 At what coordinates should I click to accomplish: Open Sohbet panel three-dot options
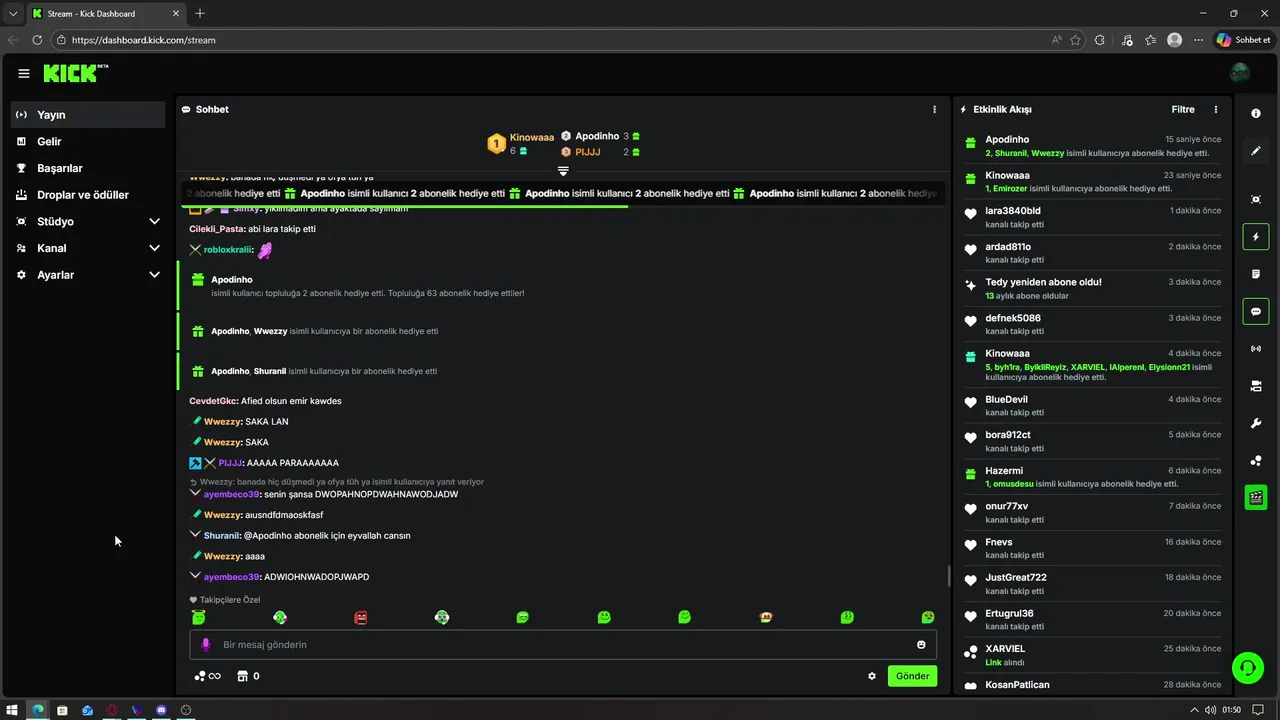coord(935,109)
